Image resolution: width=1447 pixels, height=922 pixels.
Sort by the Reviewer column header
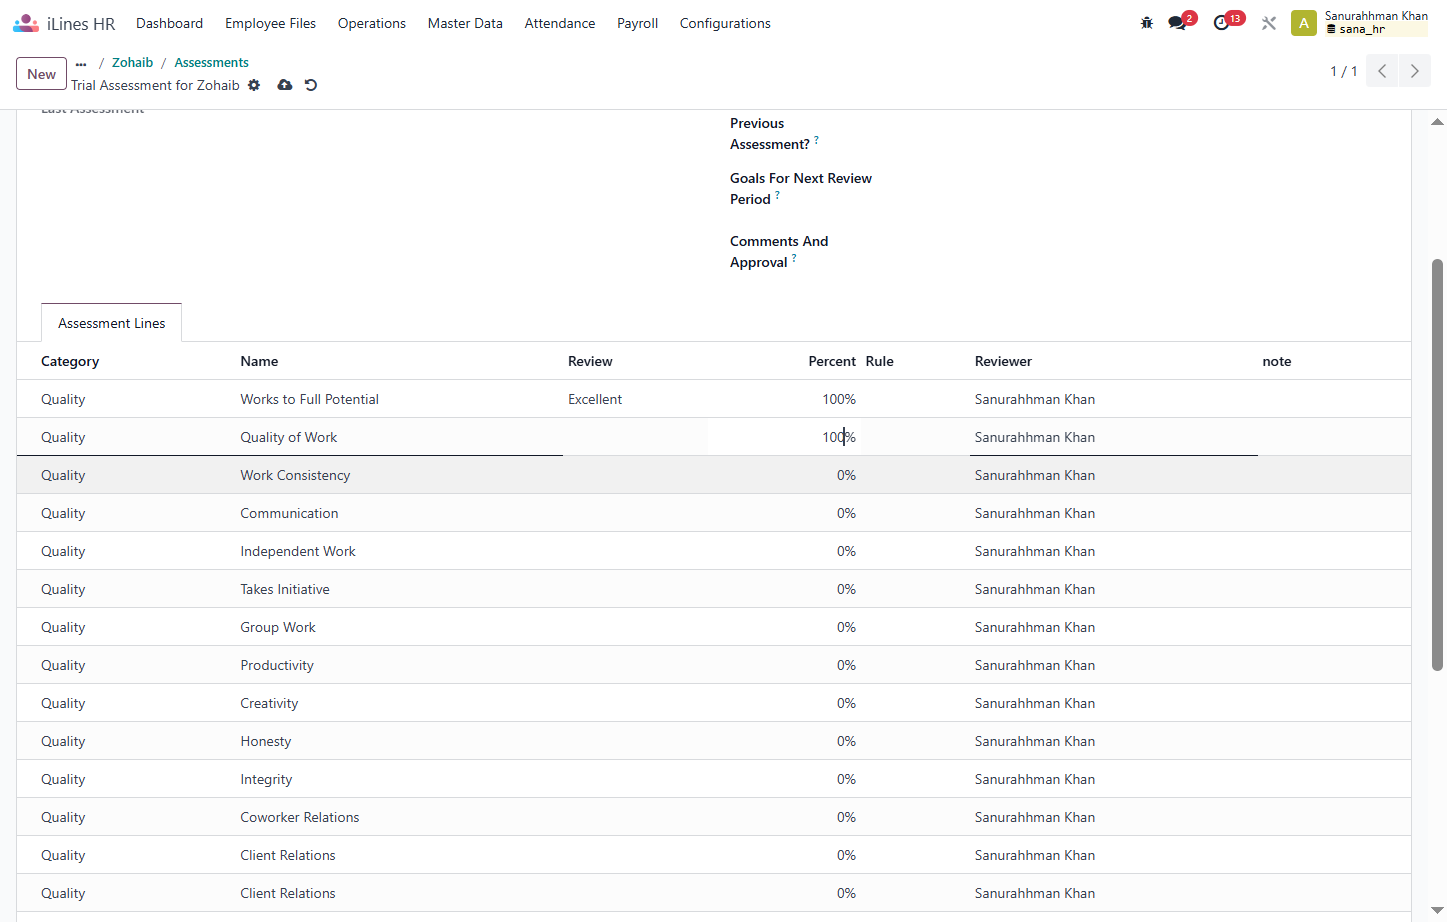[1003, 361]
